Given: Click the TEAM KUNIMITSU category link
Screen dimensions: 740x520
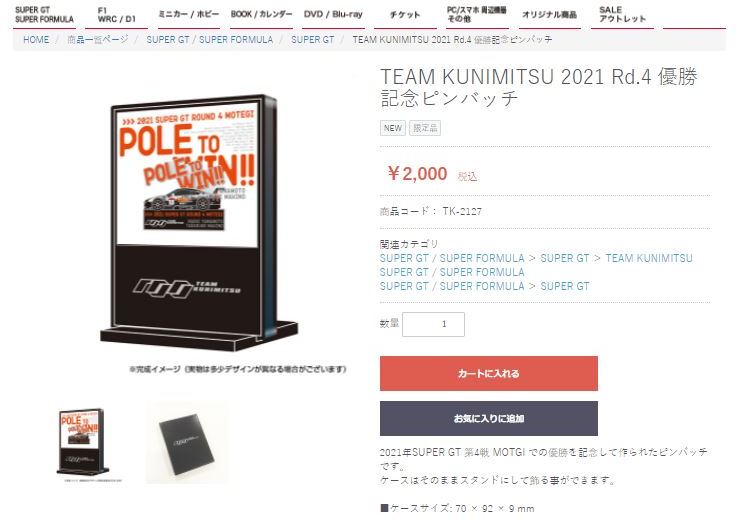Looking at the screenshot, I should tap(649, 258).
